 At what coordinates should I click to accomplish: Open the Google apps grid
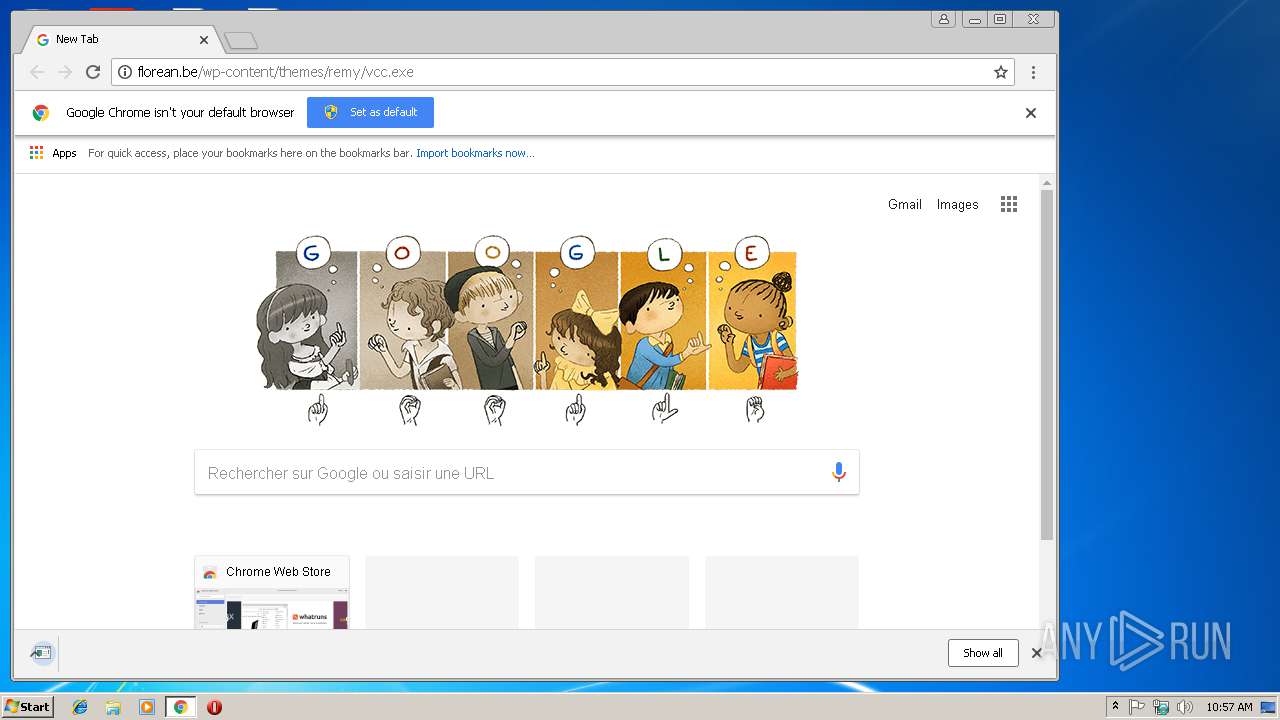1009,204
